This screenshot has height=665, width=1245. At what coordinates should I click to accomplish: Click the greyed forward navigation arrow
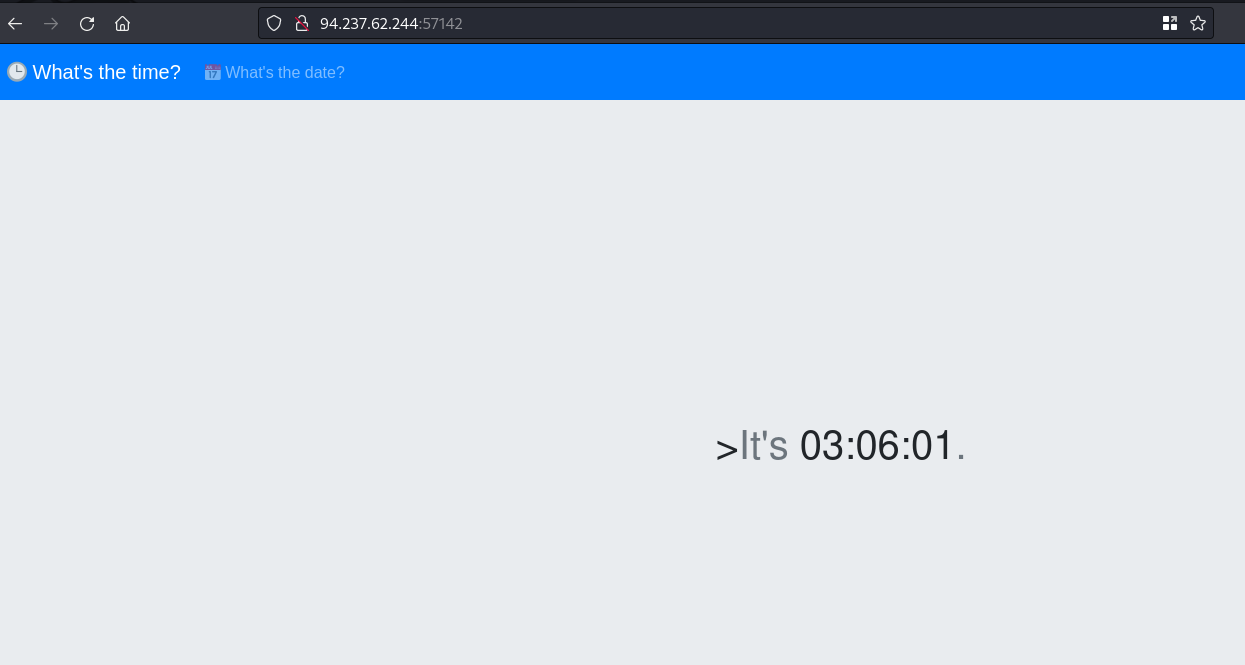(x=51, y=23)
